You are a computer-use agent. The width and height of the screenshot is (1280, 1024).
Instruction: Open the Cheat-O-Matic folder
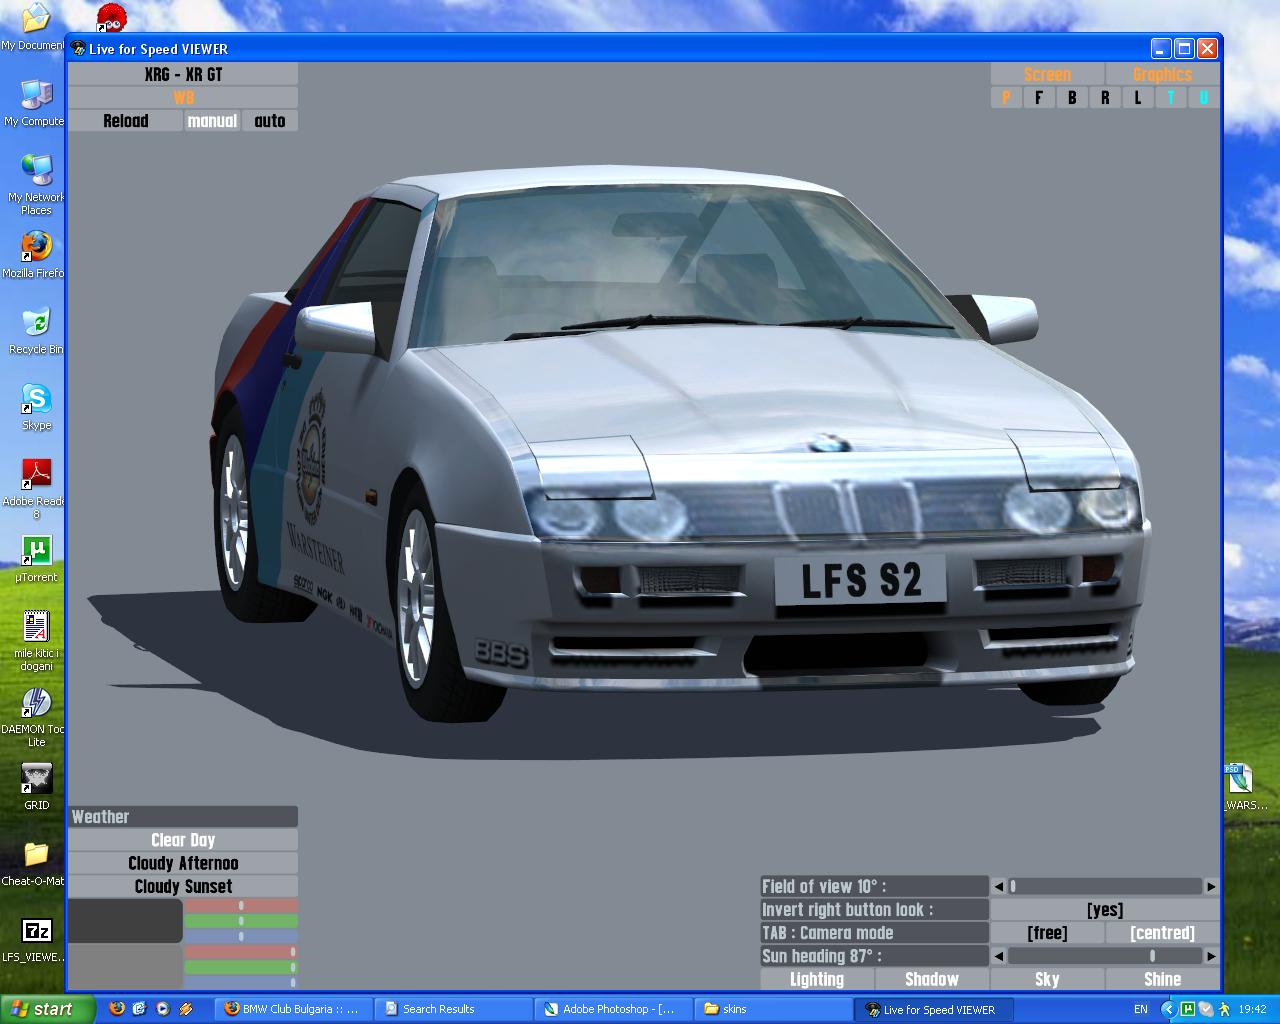pyautogui.click(x=34, y=863)
